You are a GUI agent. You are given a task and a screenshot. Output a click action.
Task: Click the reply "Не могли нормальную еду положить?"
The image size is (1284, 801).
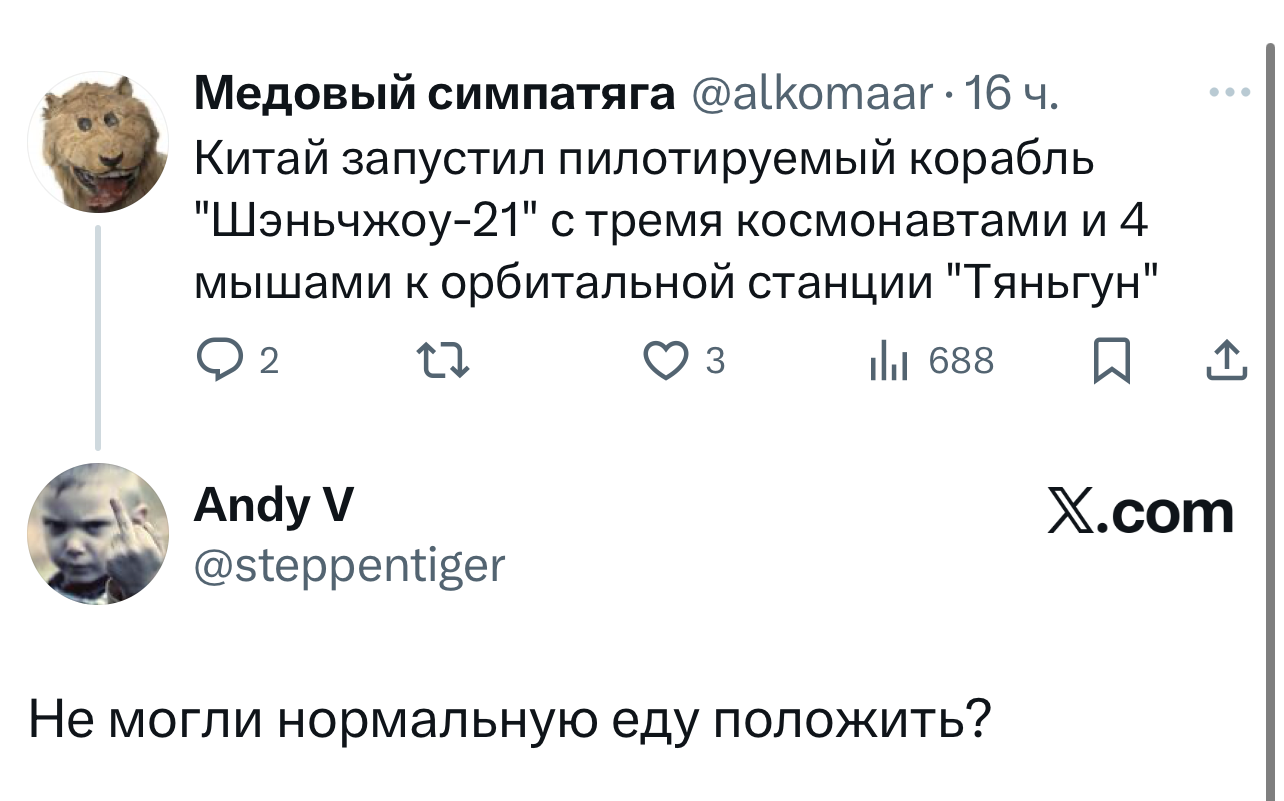click(510, 717)
